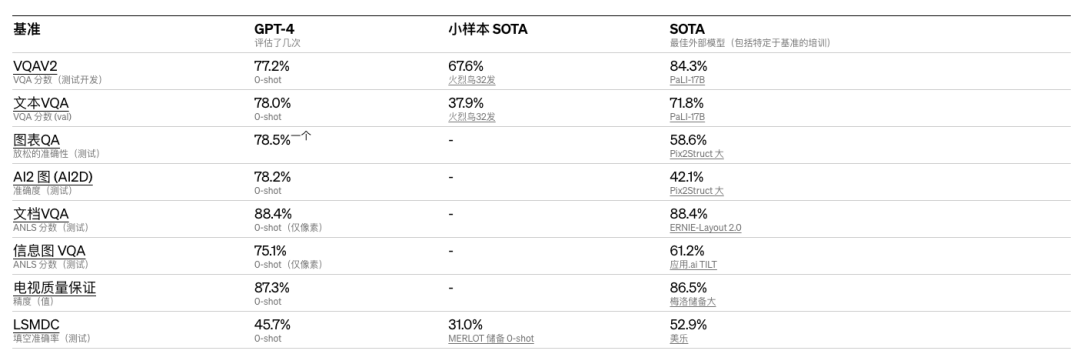Screen dimensions: 1080x364
Task: Open the ERNIE-Layout 2.0 link
Action: (x=705, y=228)
